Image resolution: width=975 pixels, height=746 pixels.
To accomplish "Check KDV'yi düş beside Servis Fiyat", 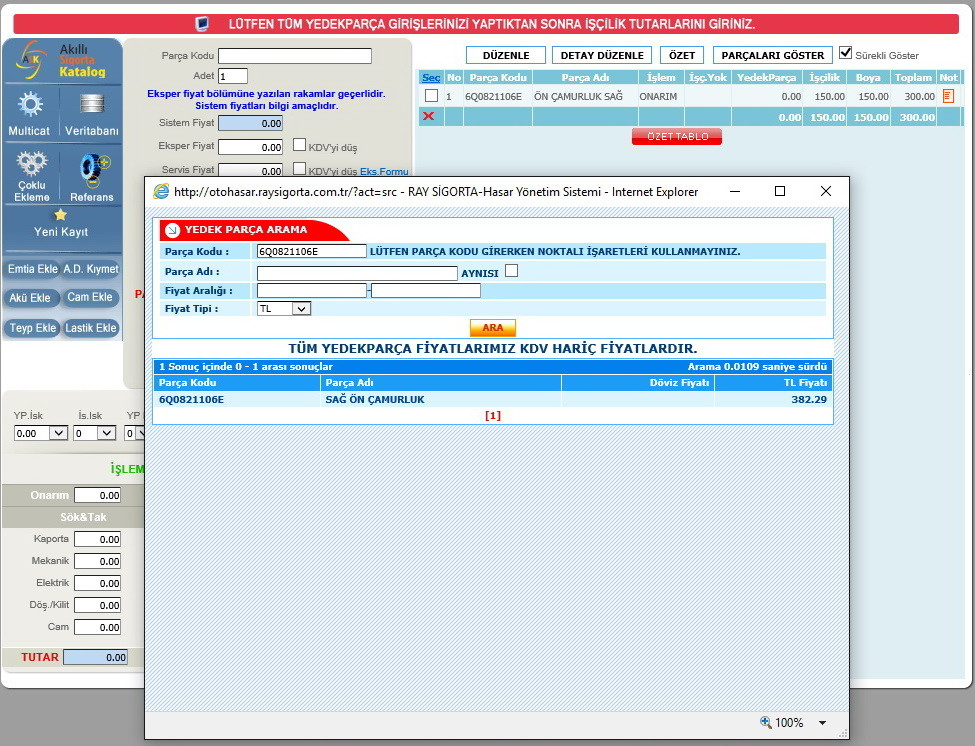I will coord(299,168).
